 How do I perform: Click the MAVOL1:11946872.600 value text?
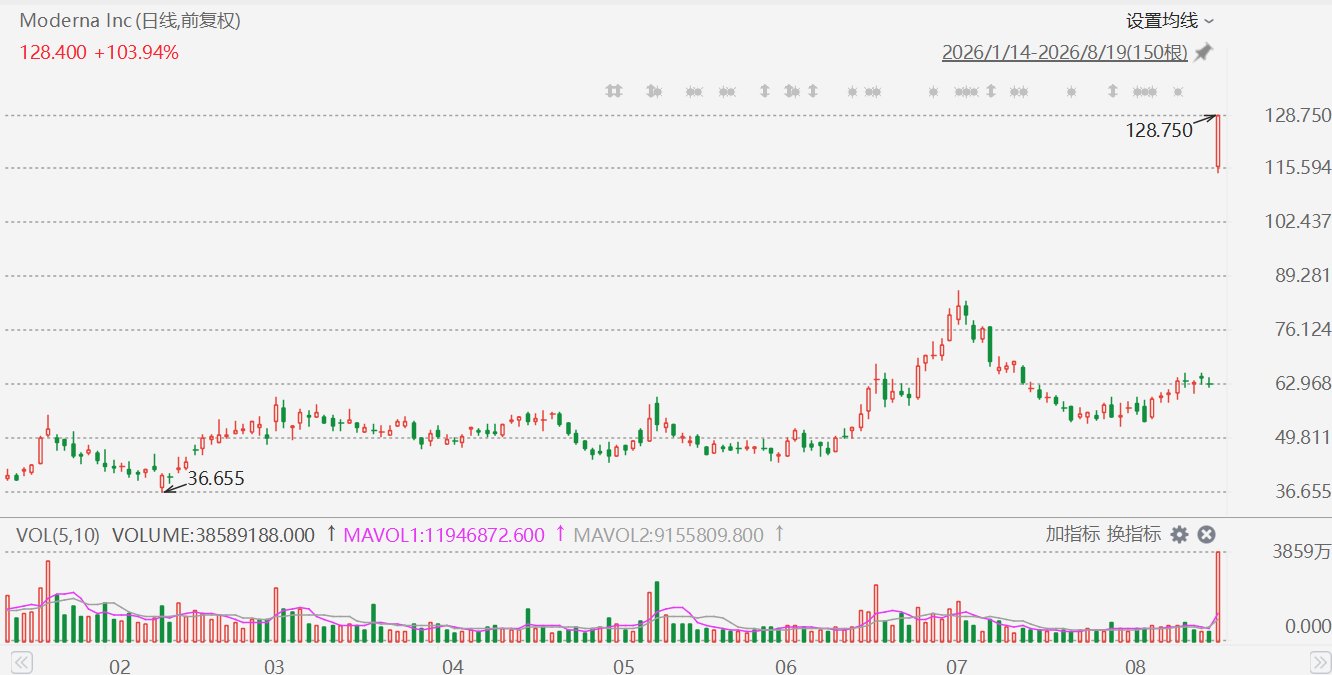[x=444, y=535]
